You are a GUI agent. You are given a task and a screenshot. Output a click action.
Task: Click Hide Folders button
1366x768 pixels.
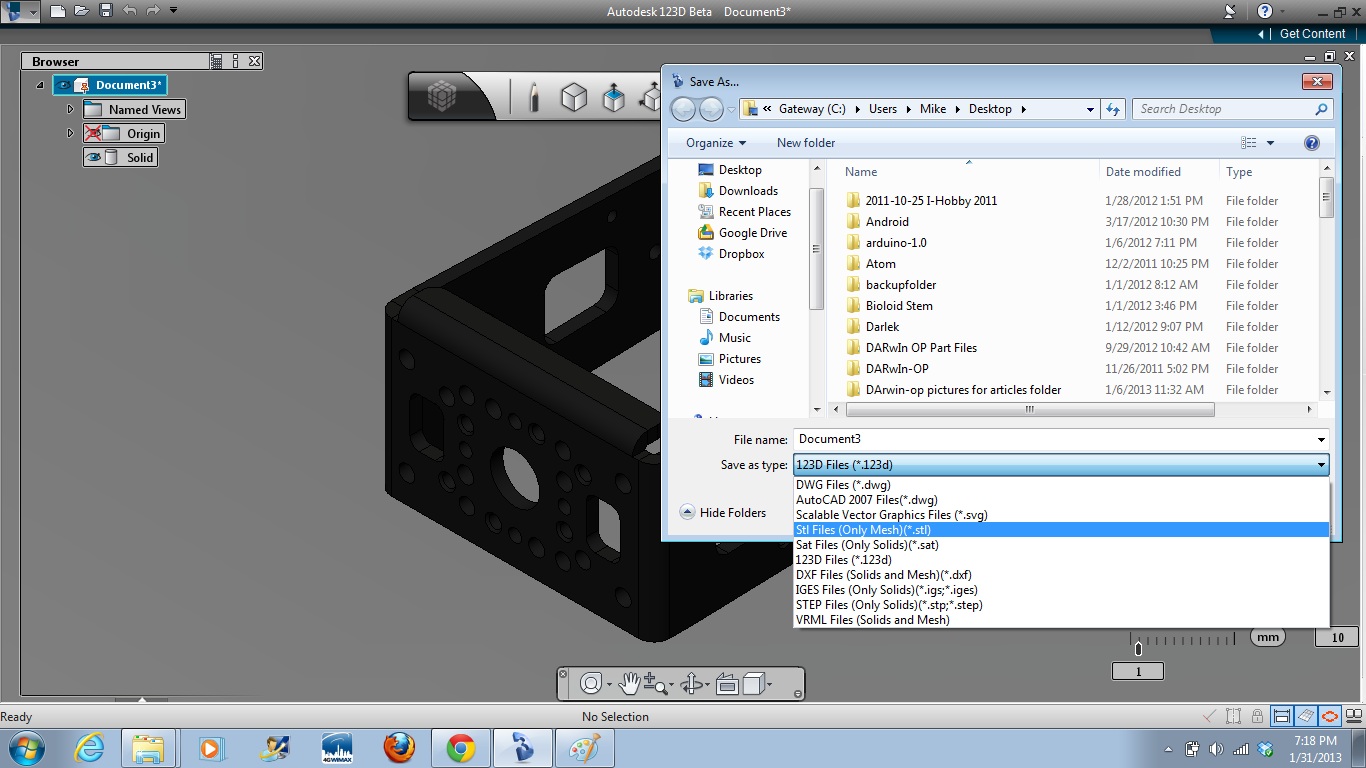[x=723, y=512]
